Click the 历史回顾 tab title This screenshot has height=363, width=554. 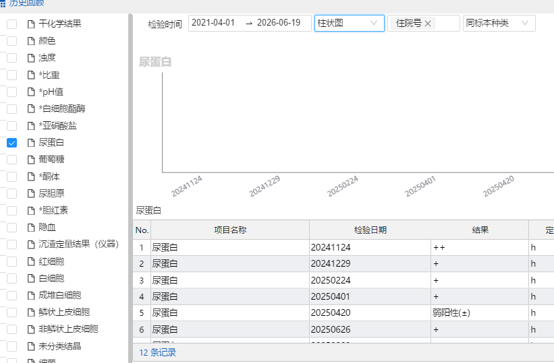(x=26, y=4)
